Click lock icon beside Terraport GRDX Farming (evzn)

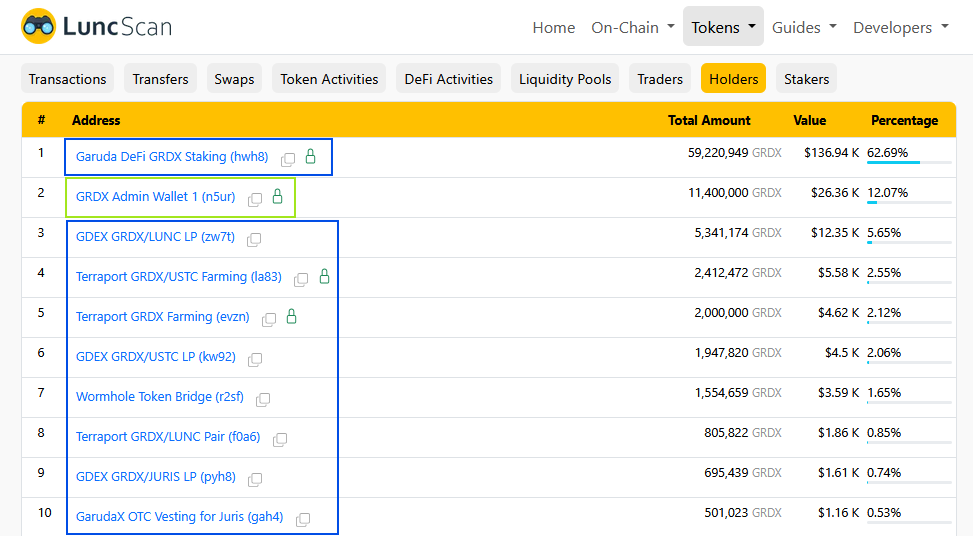pos(291,317)
